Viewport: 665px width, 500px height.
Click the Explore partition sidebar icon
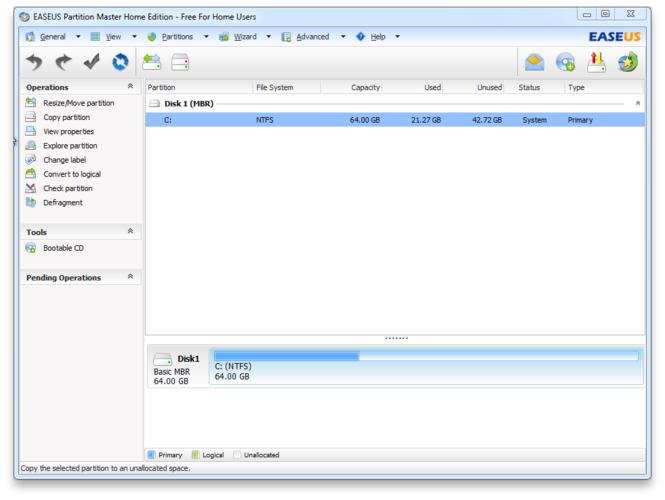pyautogui.click(x=31, y=145)
